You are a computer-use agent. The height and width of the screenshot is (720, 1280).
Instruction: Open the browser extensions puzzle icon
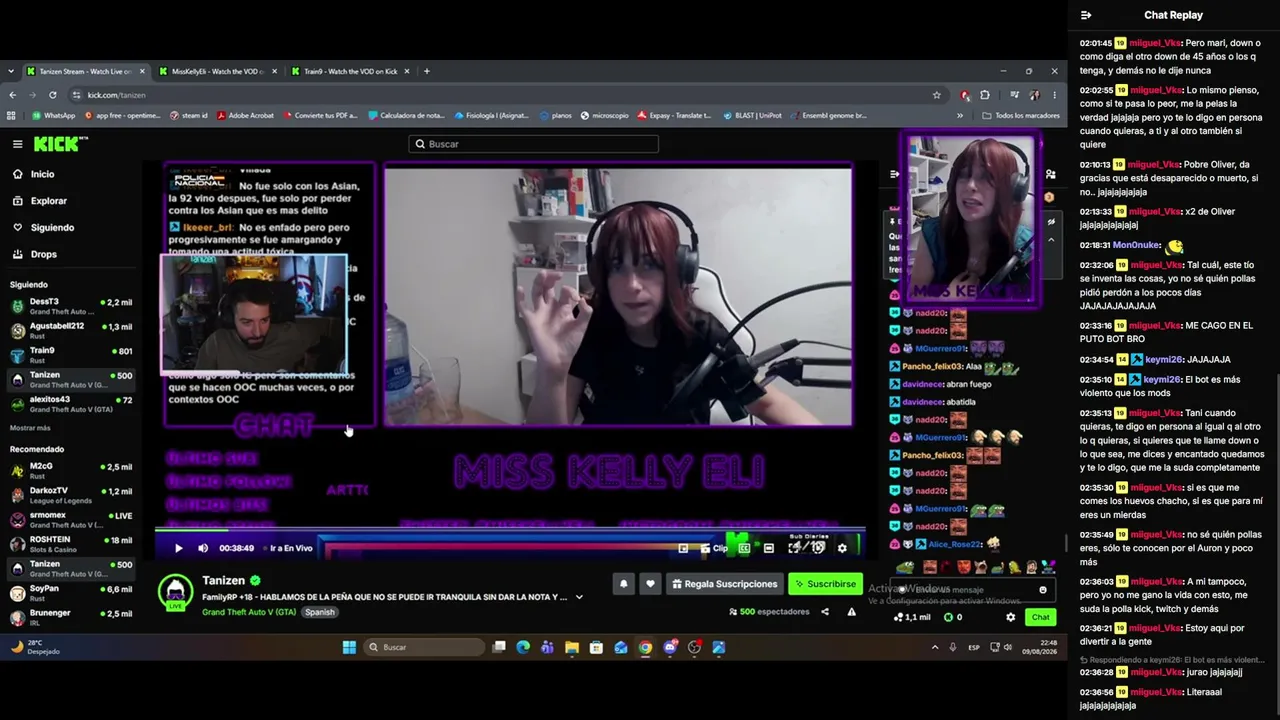tap(985, 95)
